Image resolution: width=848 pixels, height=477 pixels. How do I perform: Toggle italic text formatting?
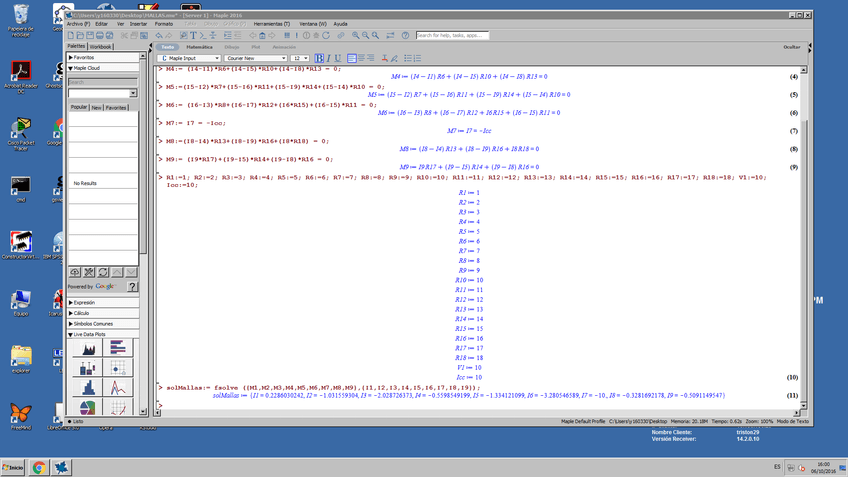pyautogui.click(x=328, y=59)
